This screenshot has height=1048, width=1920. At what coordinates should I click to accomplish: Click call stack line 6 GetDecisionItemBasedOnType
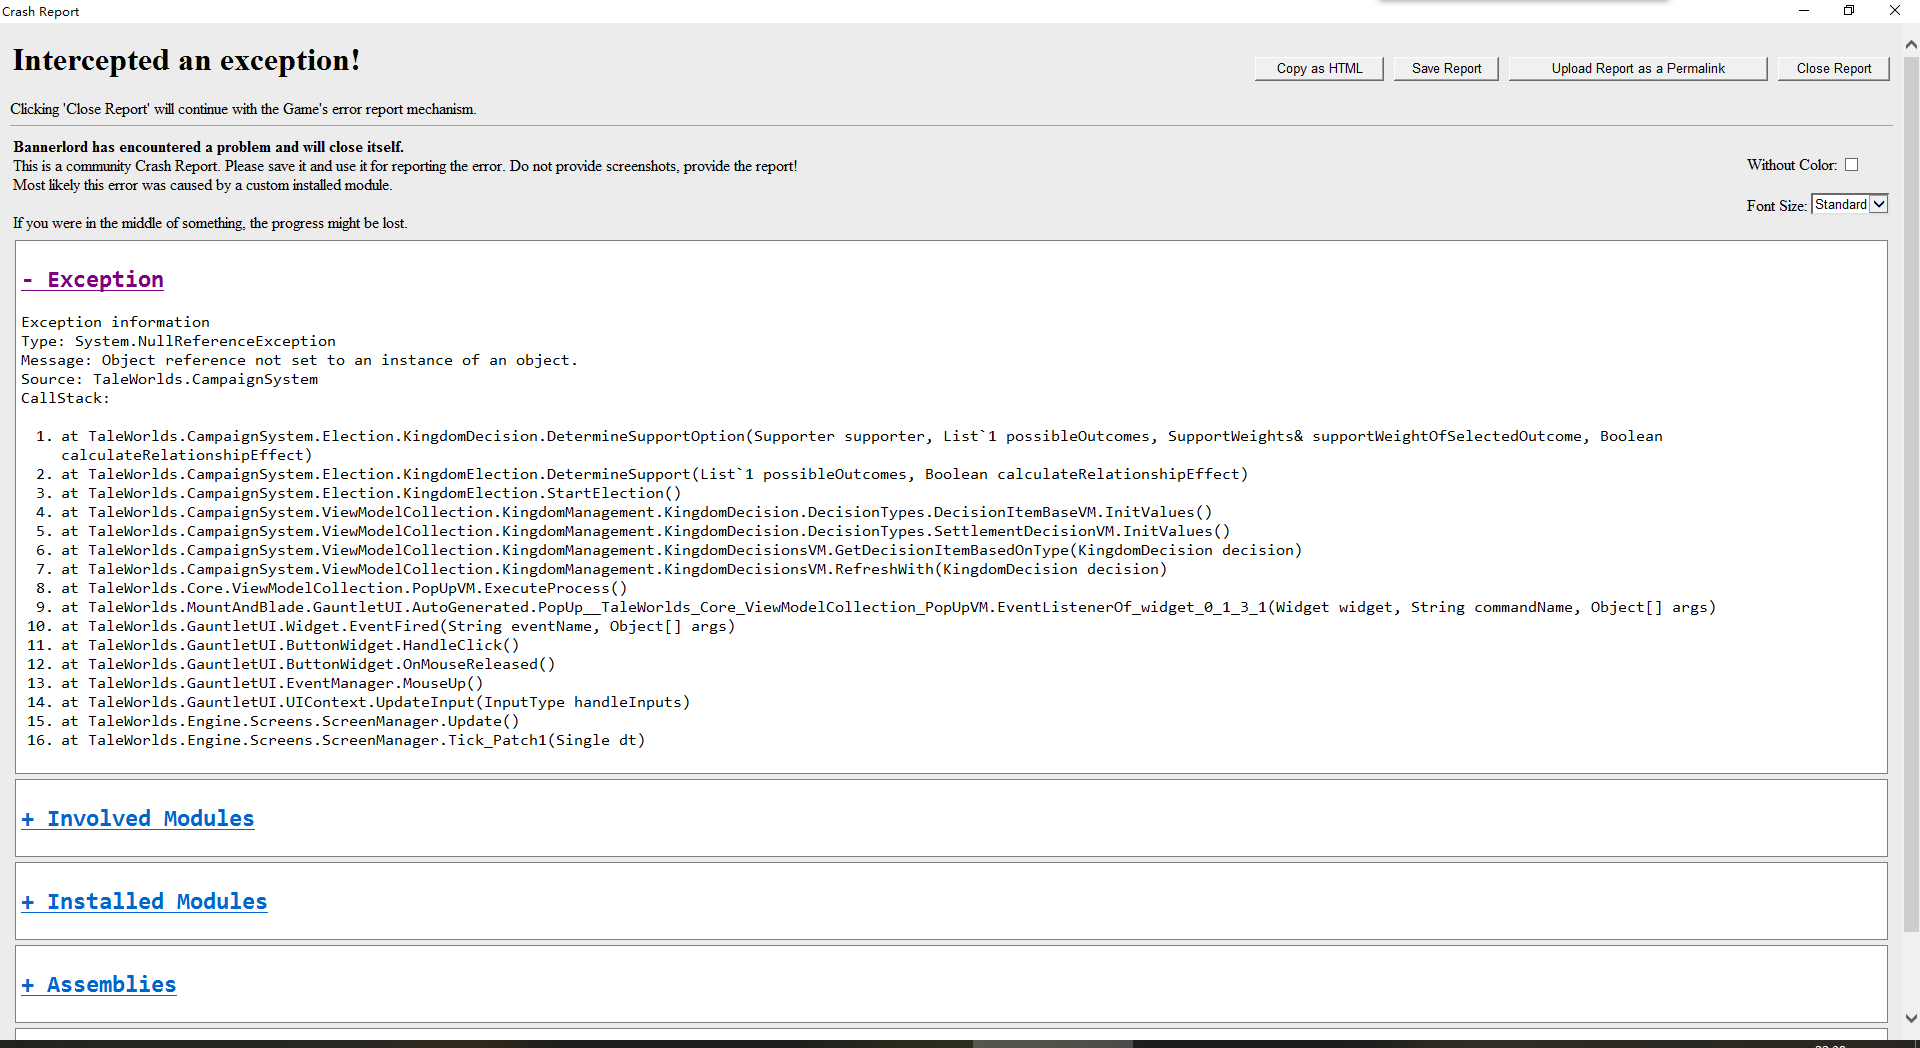[x=682, y=550]
